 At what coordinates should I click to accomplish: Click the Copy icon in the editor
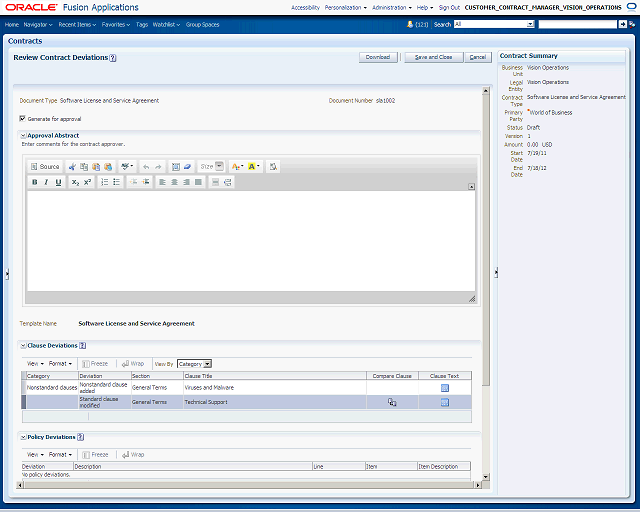84,167
